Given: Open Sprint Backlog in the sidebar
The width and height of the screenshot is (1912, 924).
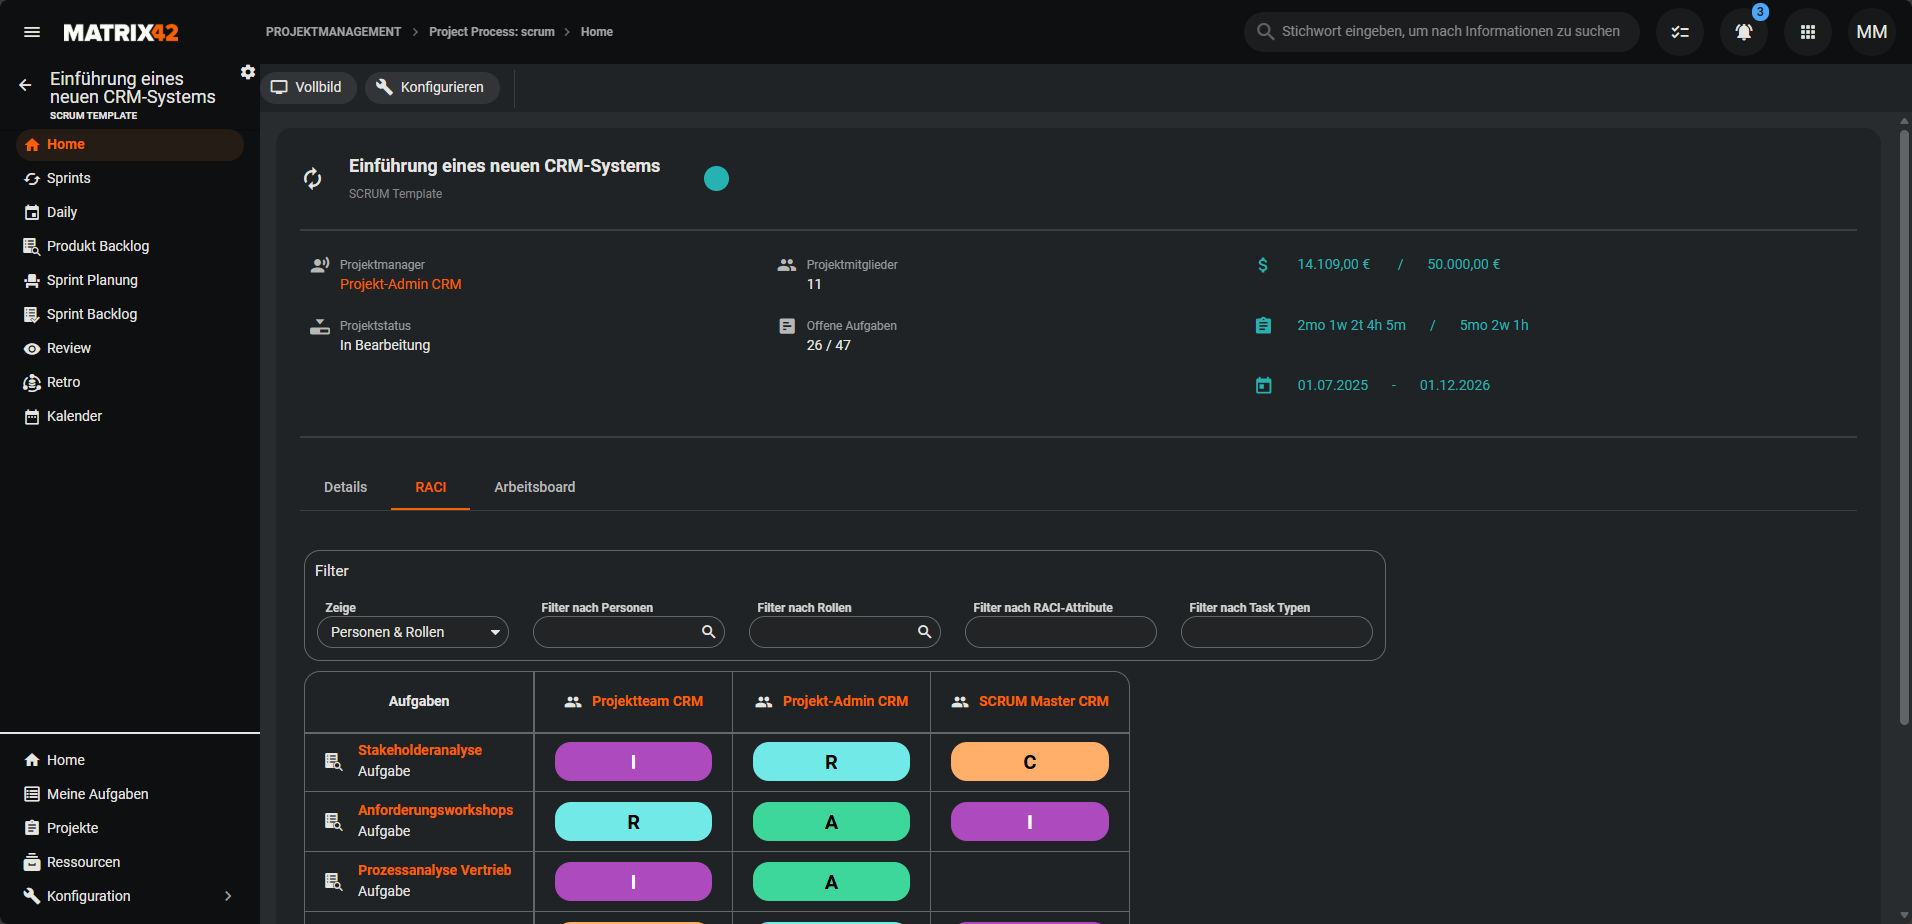Looking at the screenshot, I should point(92,314).
